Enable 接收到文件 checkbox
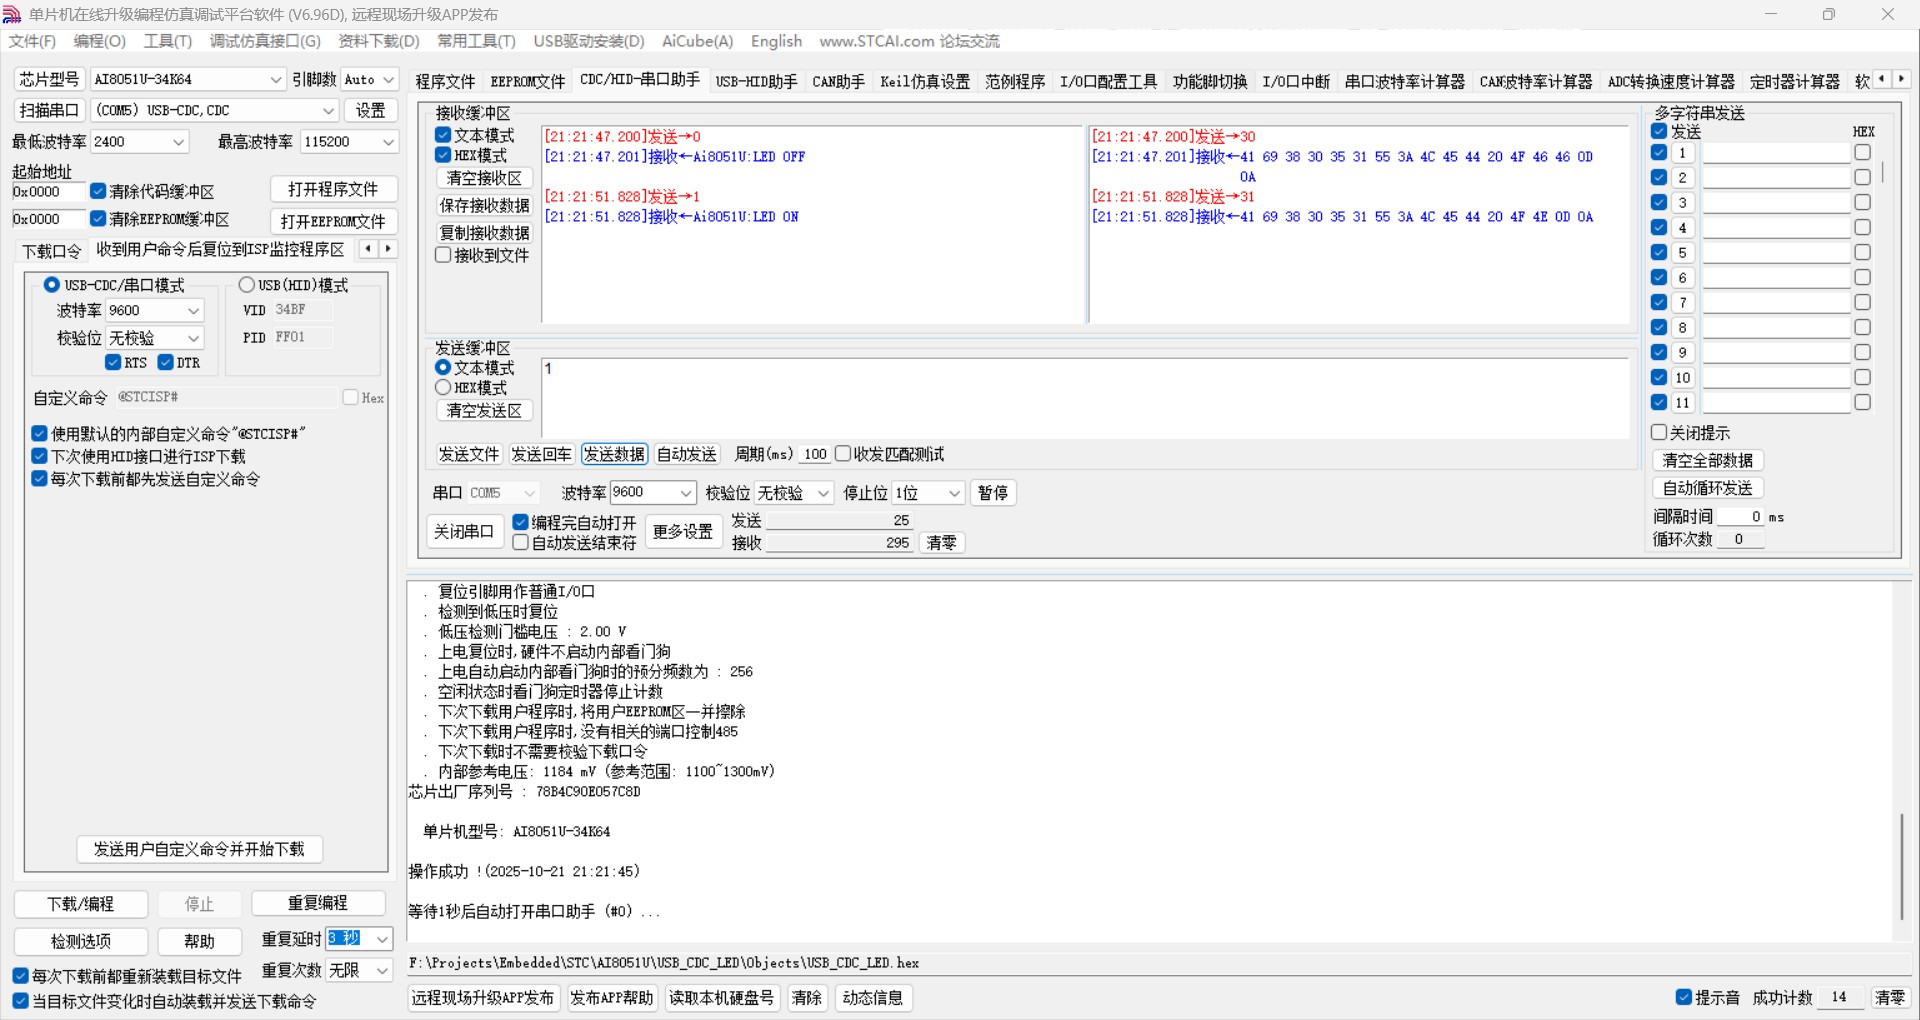This screenshot has width=1920, height=1020. tap(443, 255)
